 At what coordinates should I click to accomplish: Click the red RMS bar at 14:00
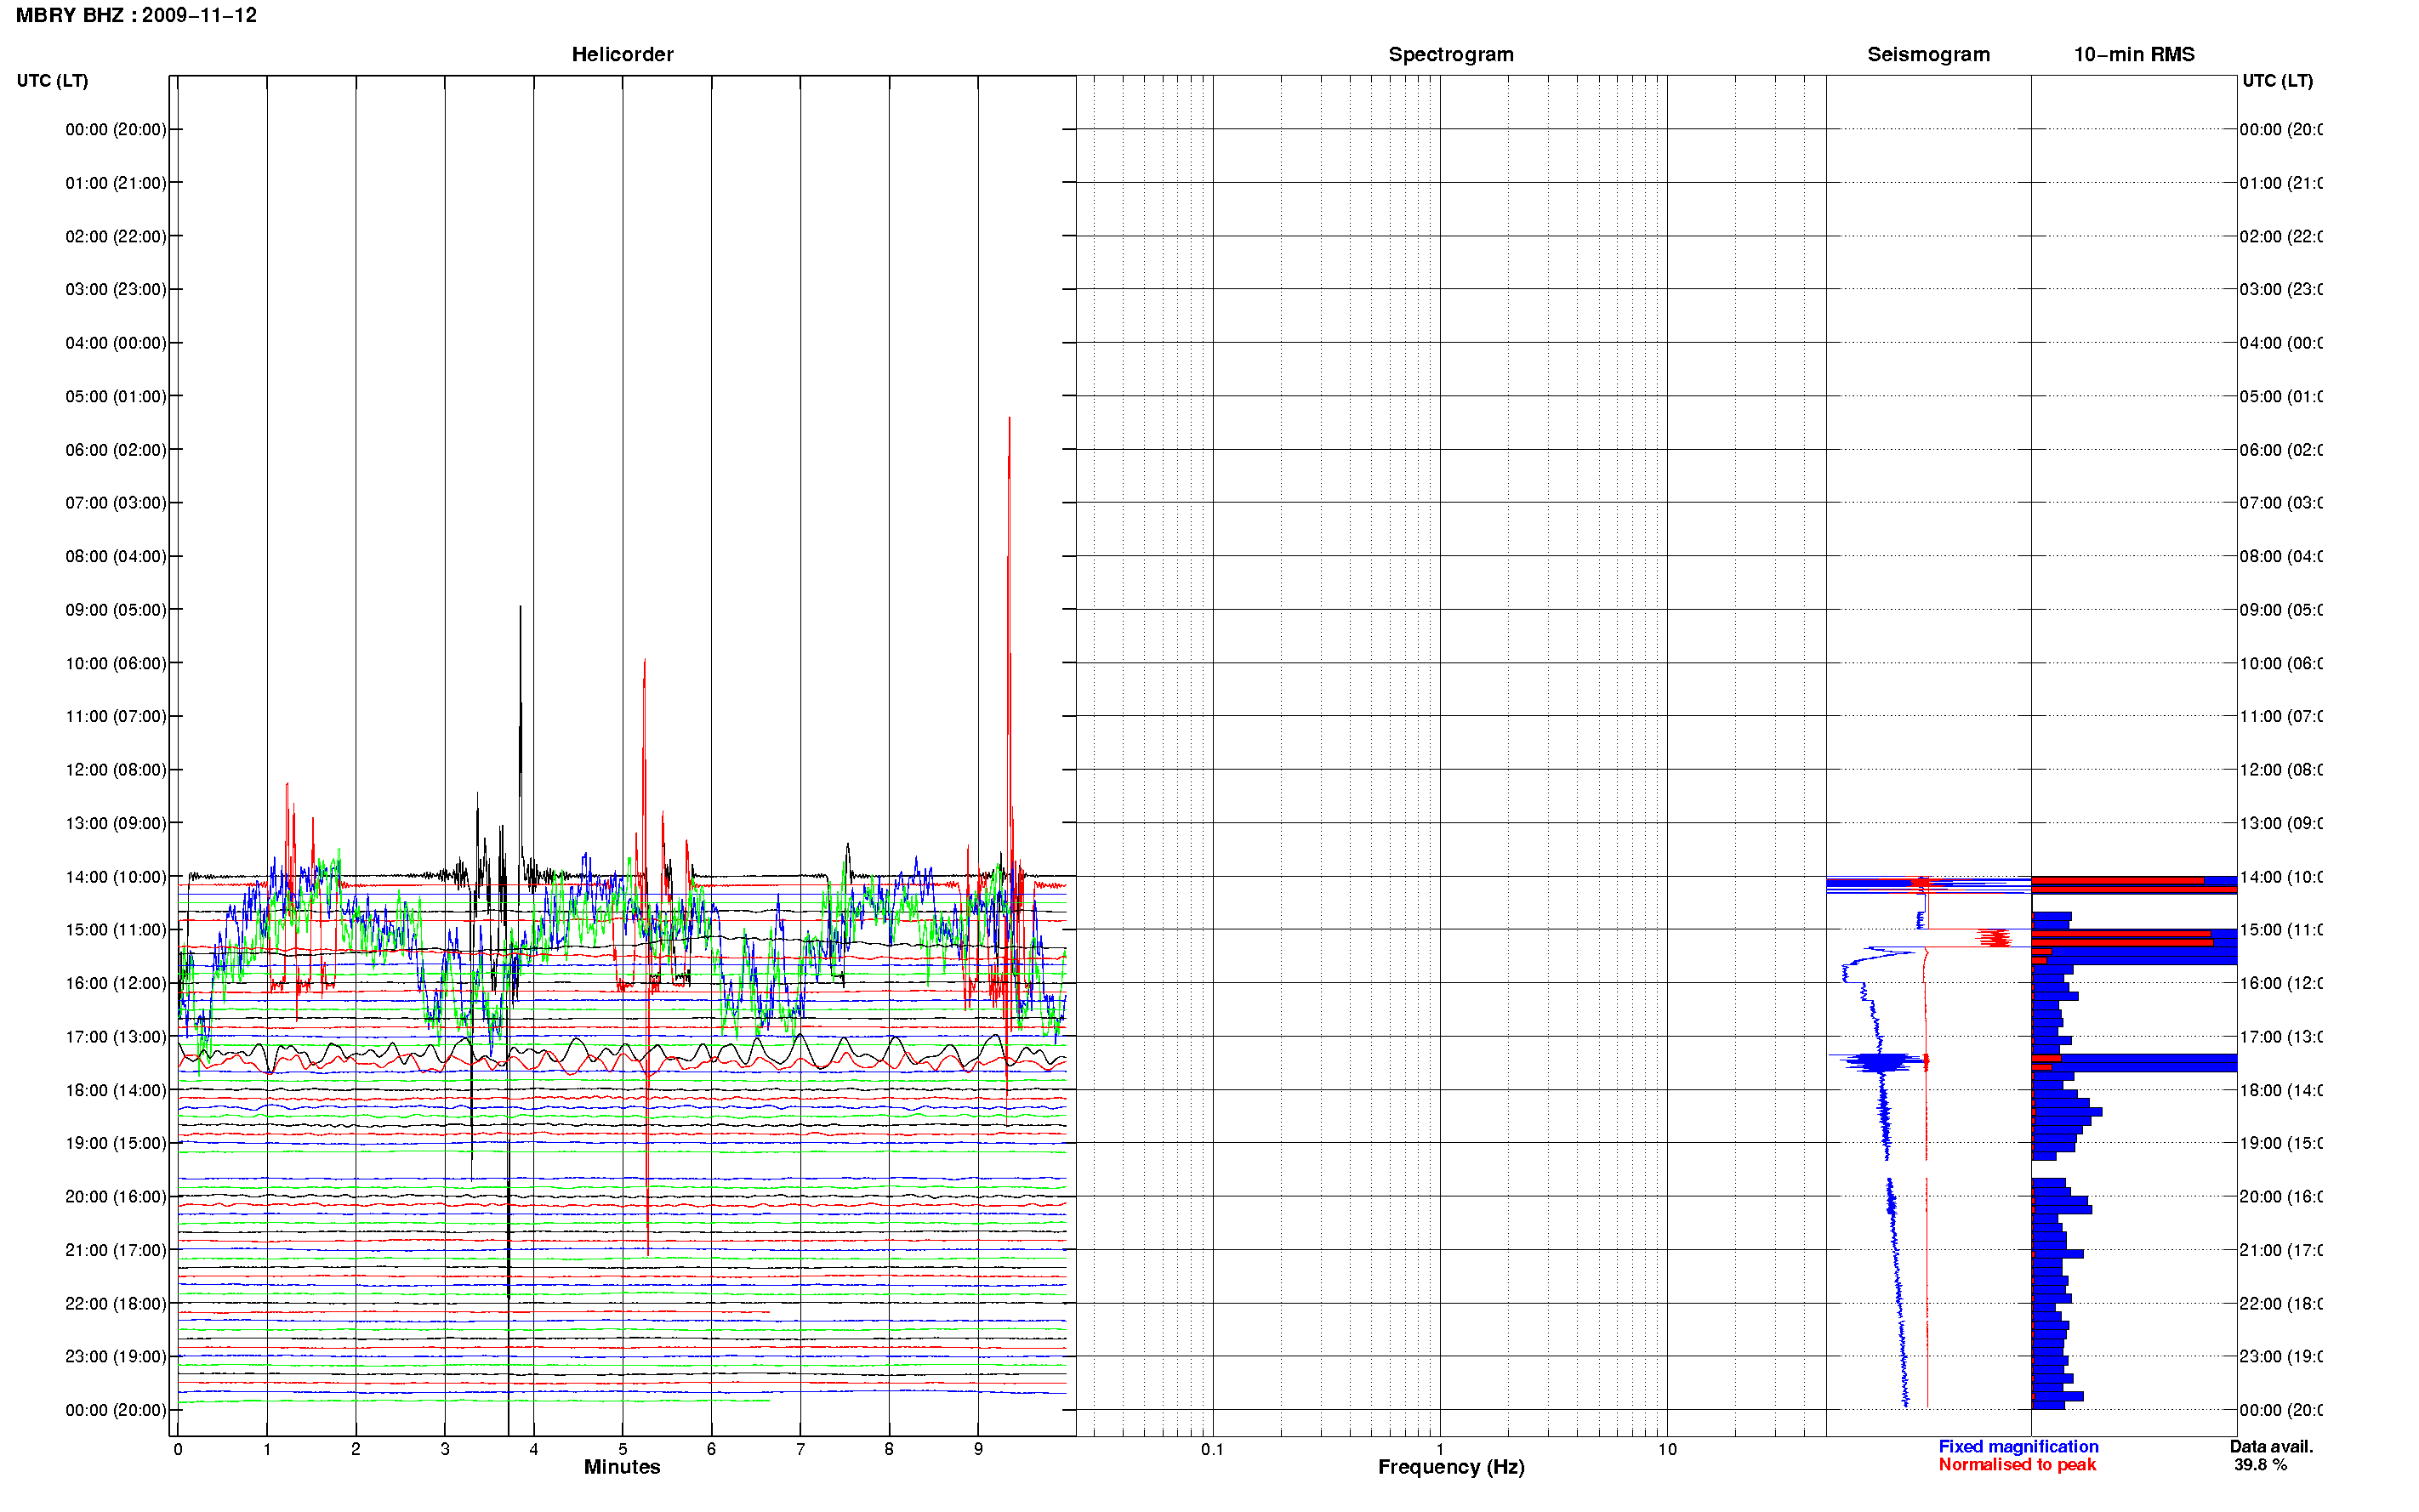pos(2117,881)
